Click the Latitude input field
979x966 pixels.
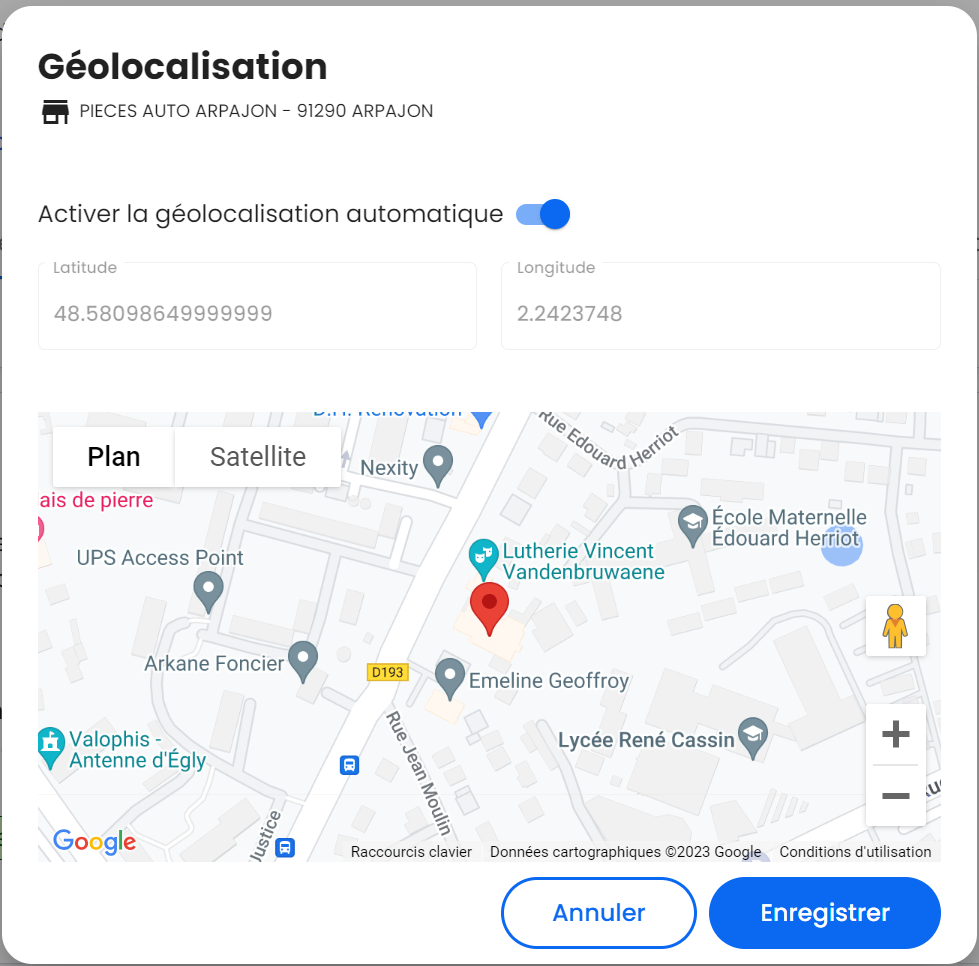(x=257, y=306)
